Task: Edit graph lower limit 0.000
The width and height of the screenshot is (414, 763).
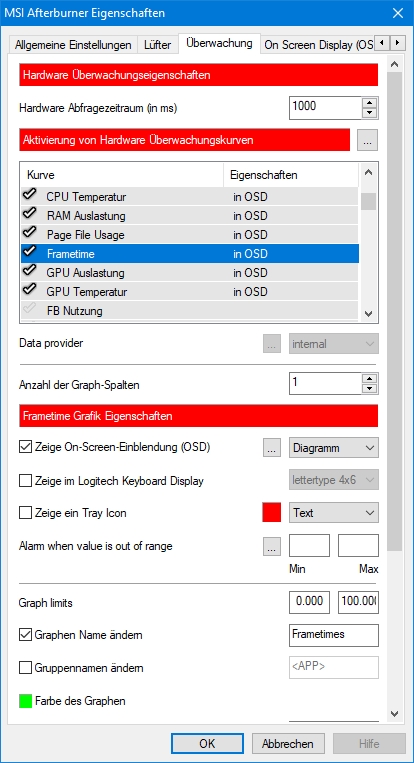Action: click(x=309, y=602)
